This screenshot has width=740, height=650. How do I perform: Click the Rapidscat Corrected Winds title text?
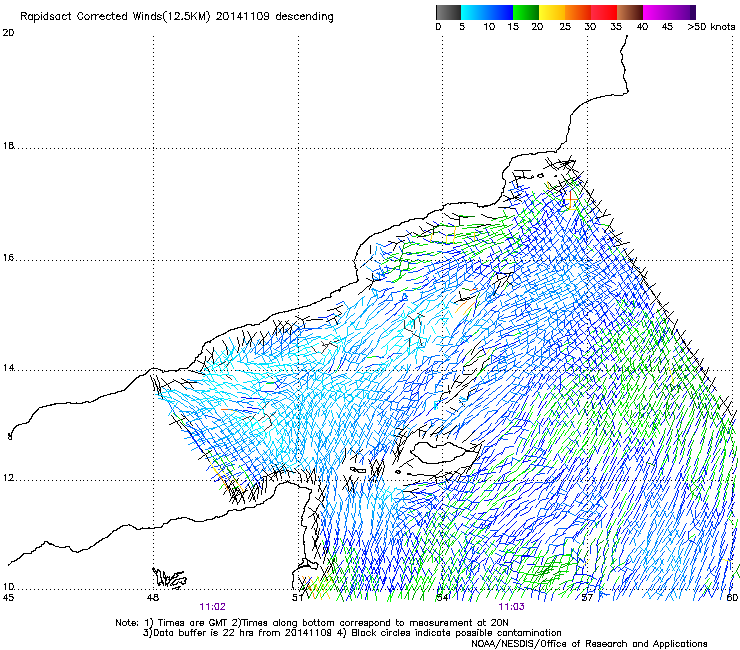coord(177,16)
